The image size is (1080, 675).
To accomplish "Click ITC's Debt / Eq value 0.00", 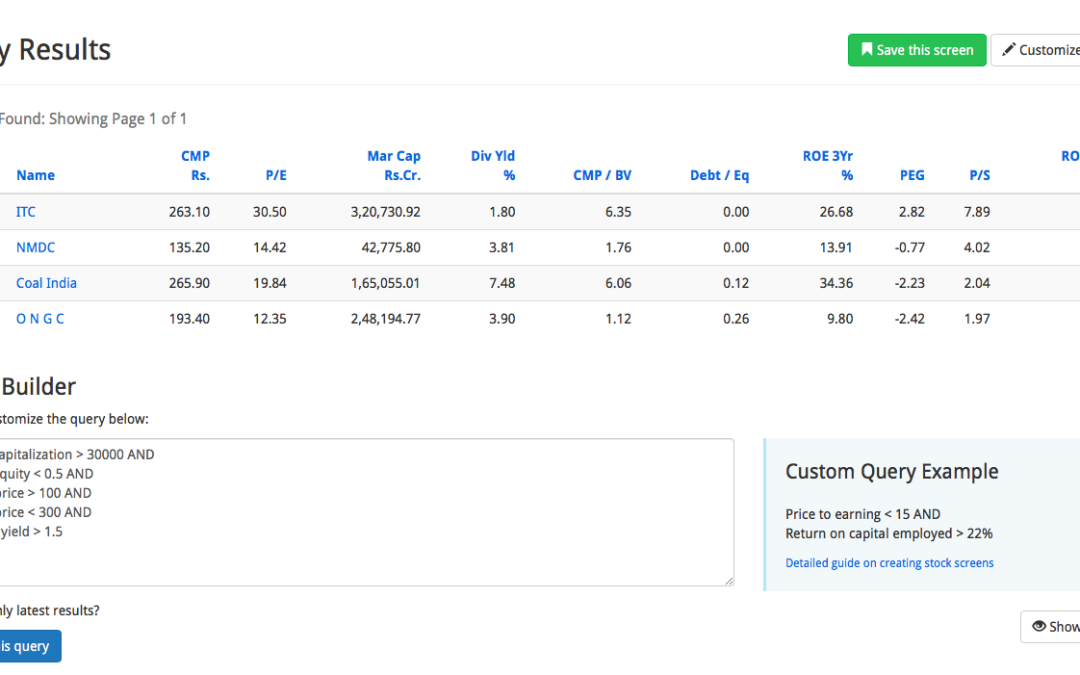I will click(x=736, y=211).
